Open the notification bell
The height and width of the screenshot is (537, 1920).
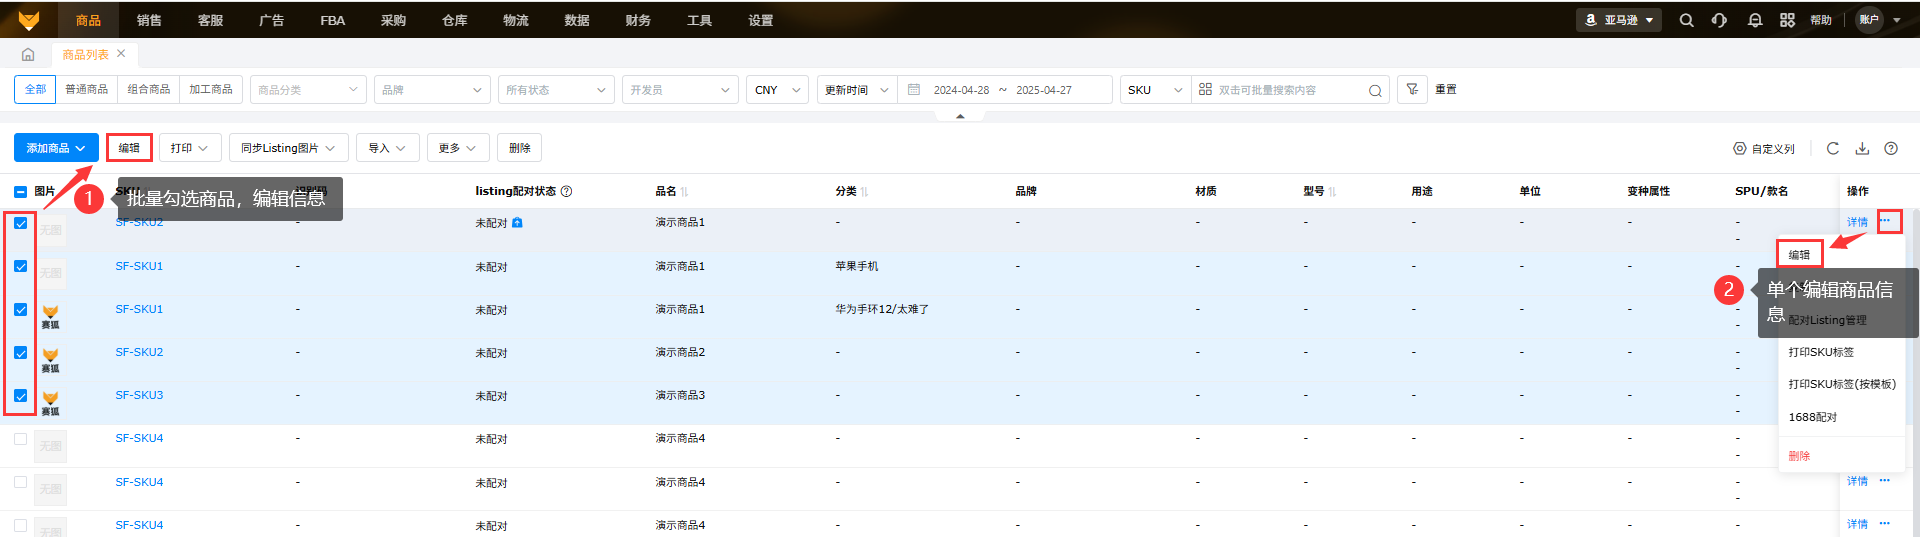1754,20
